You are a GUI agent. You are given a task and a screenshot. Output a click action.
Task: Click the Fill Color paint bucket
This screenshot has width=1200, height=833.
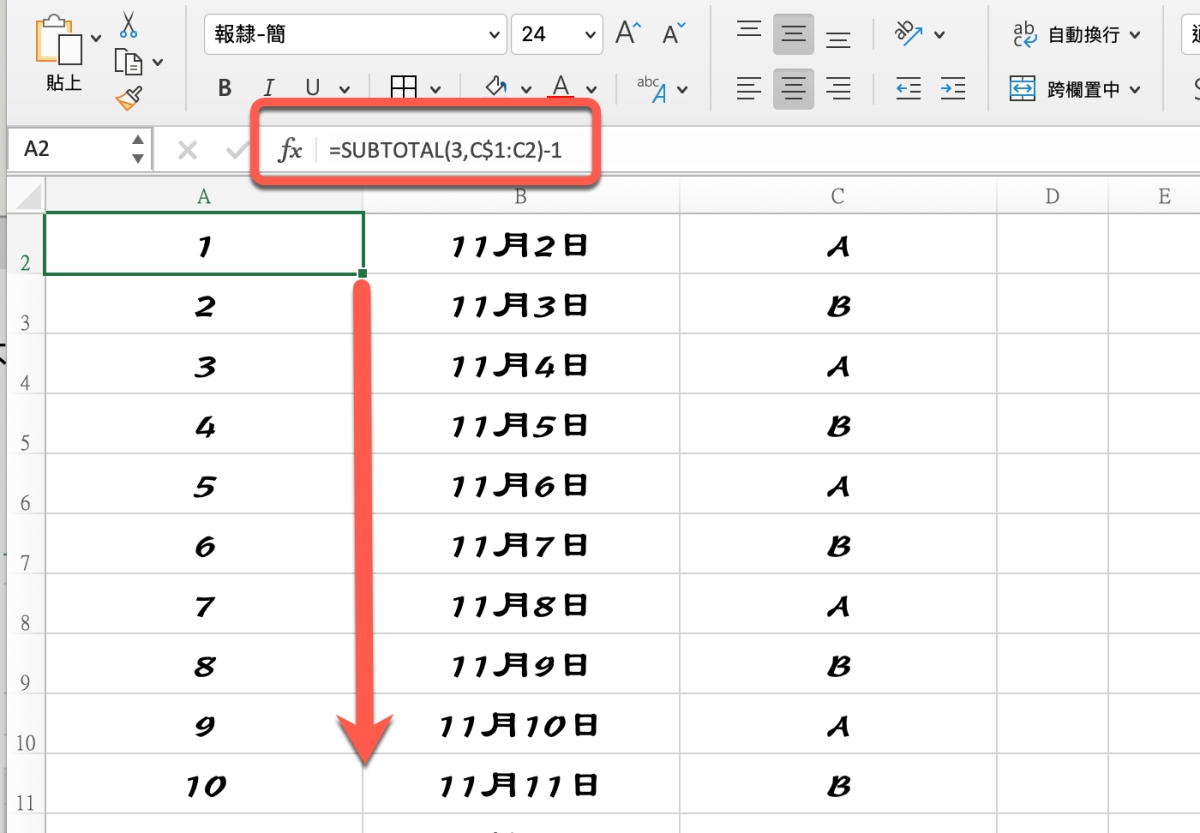pos(496,87)
